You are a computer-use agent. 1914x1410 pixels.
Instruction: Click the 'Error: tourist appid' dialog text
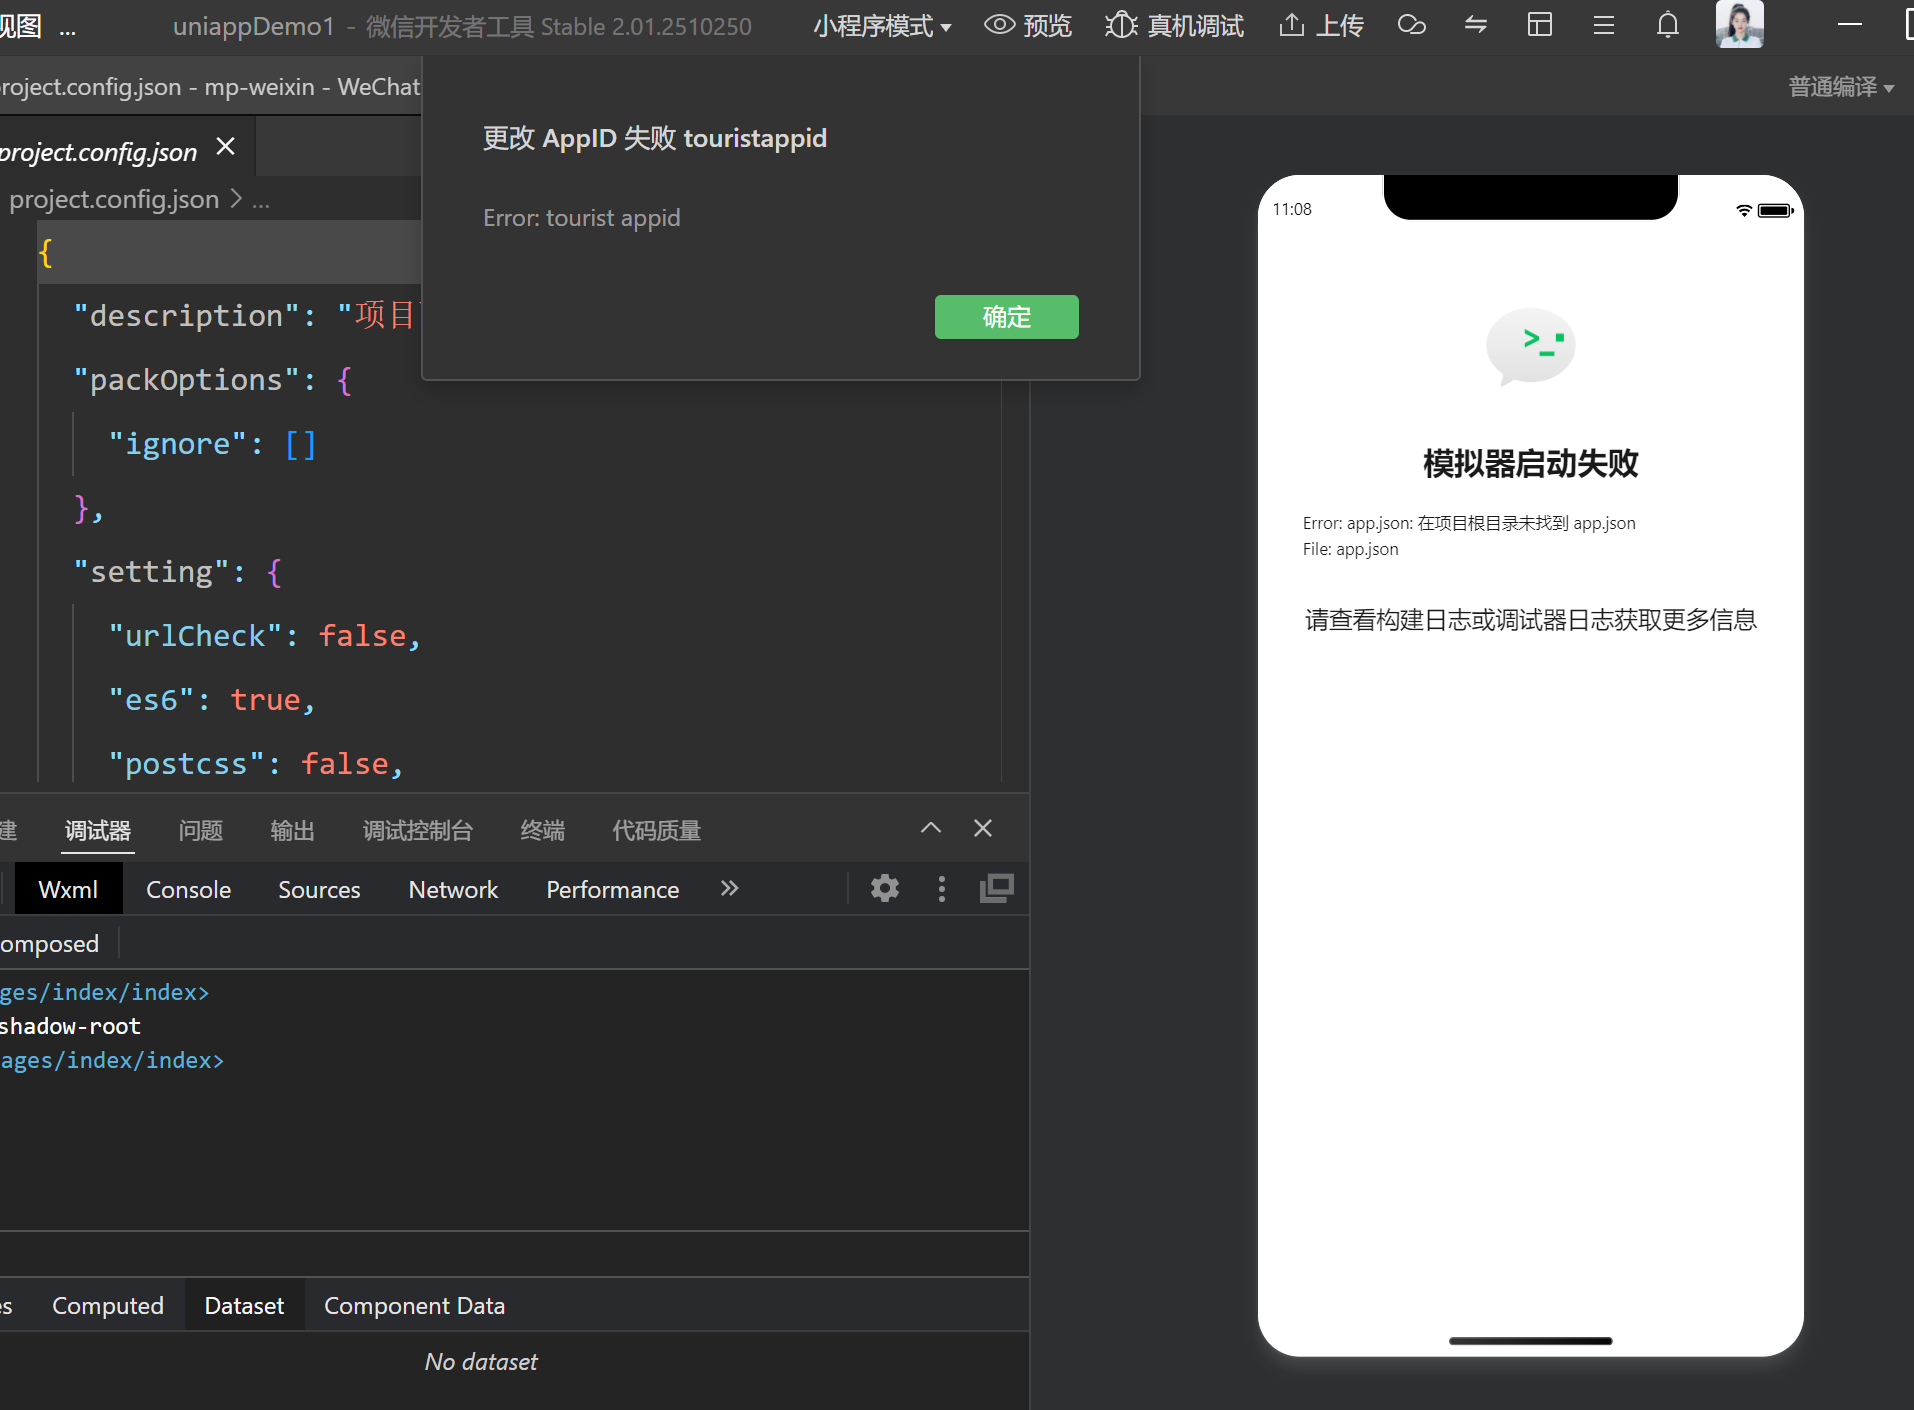582,218
